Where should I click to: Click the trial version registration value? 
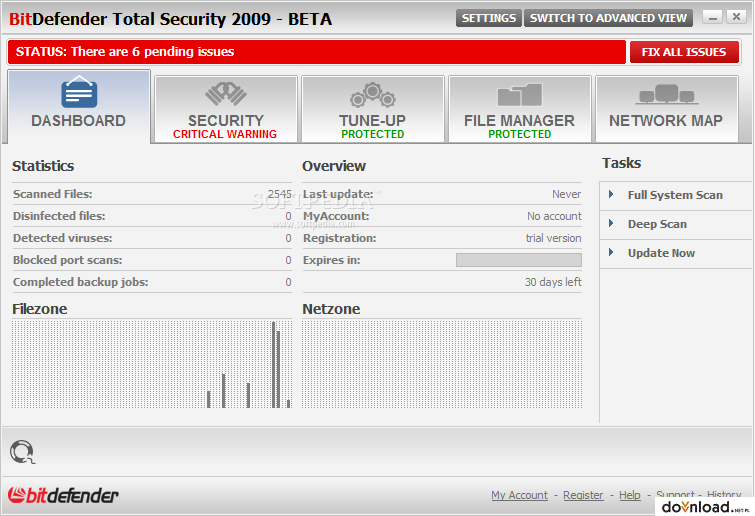tap(553, 238)
